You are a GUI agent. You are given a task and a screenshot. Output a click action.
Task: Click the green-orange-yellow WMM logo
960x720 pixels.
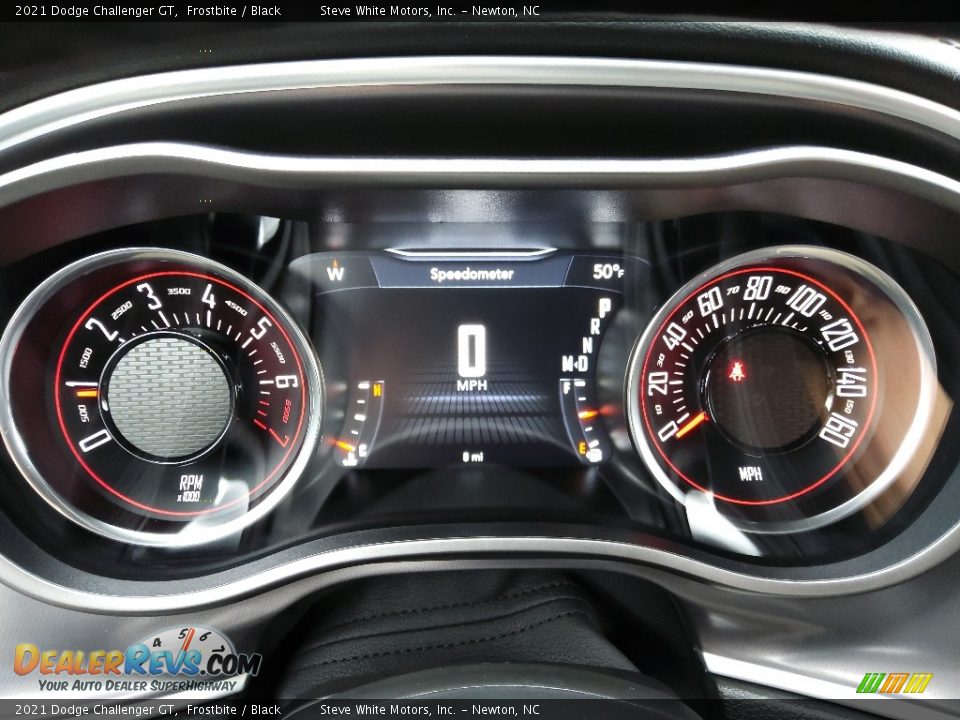pos(894,683)
